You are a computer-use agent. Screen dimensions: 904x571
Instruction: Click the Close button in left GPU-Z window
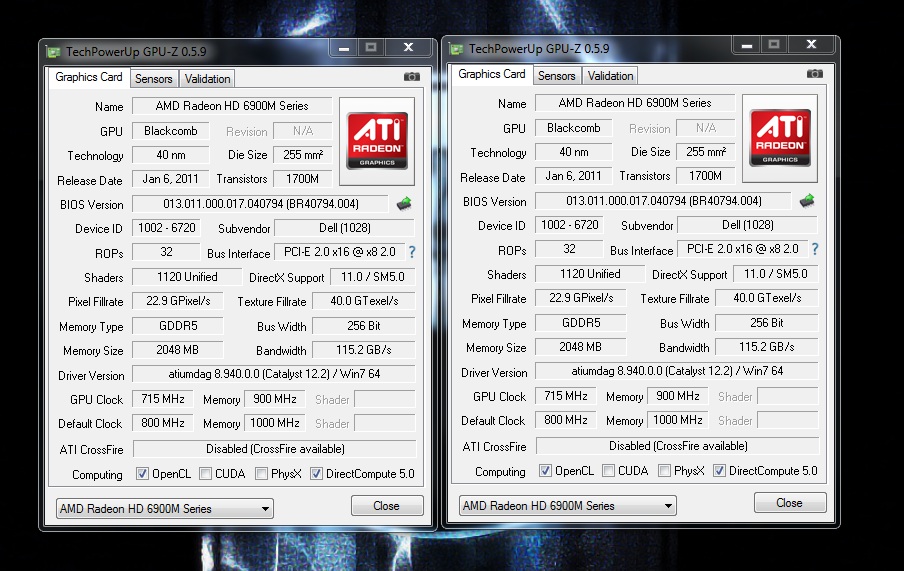[387, 506]
